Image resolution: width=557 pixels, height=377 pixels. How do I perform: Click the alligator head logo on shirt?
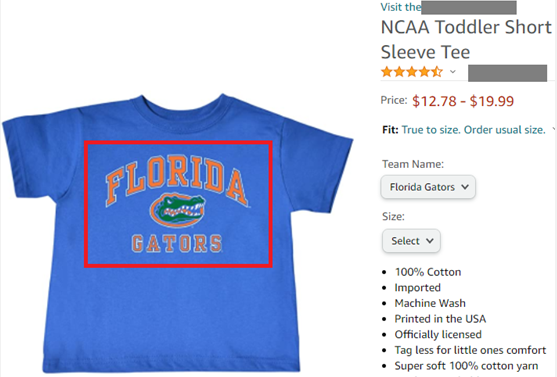(x=177, y=210)
